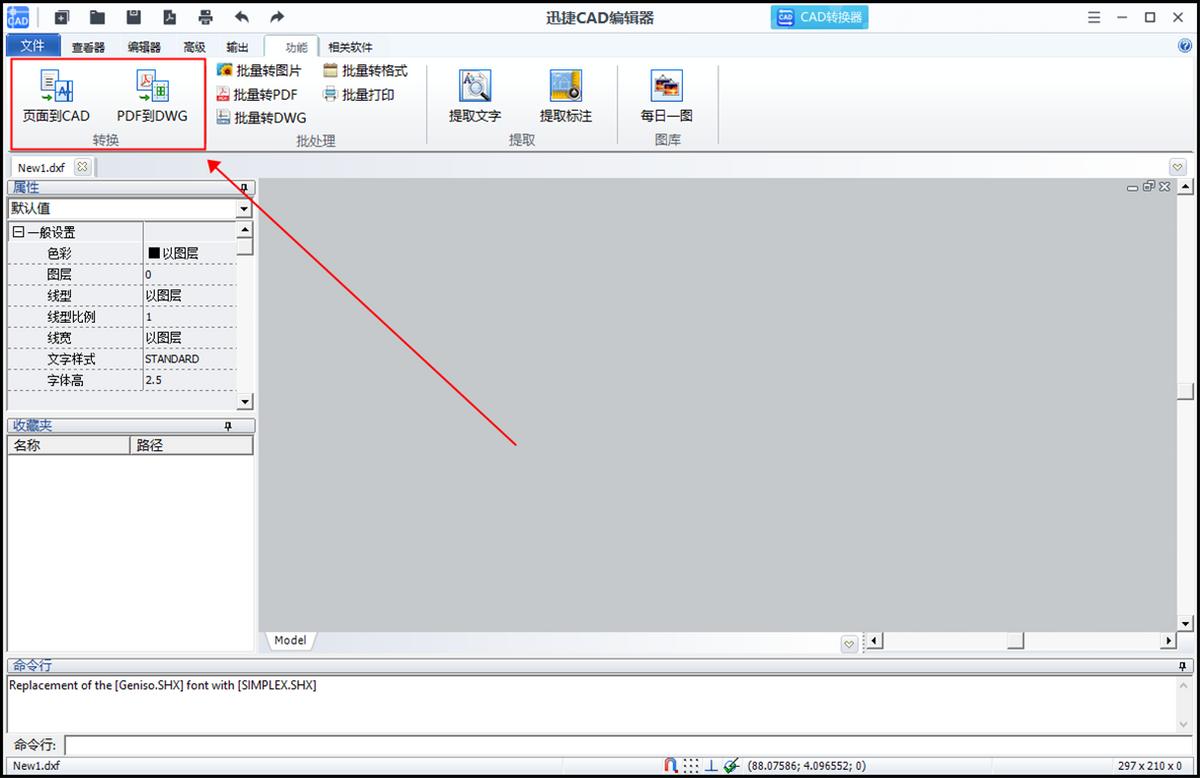
Task: Click the 线型 property row
Action: click(x=122, y=296)
